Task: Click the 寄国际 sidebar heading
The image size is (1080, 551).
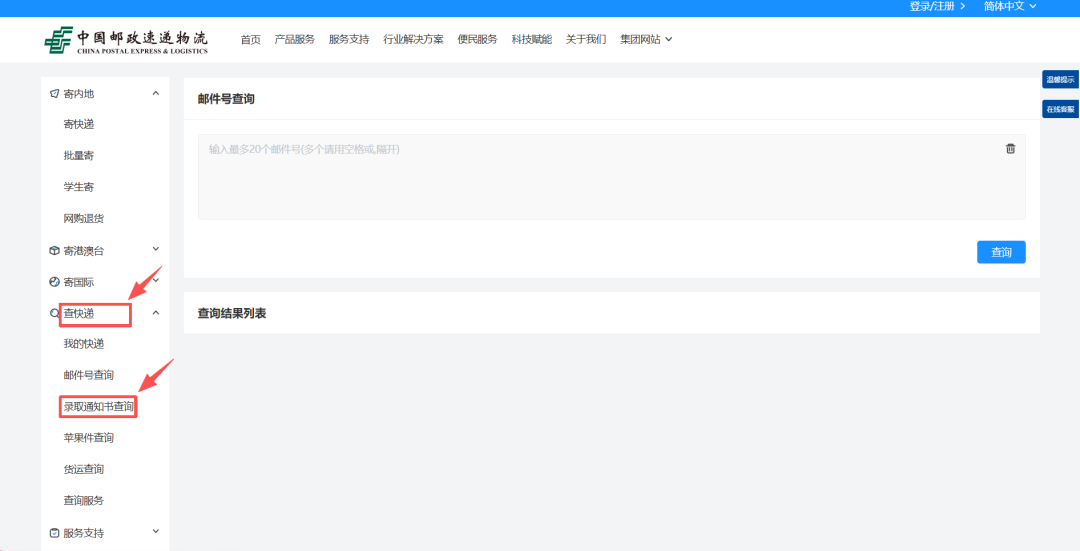Action: pyautogui.click(x=79, y=282)
